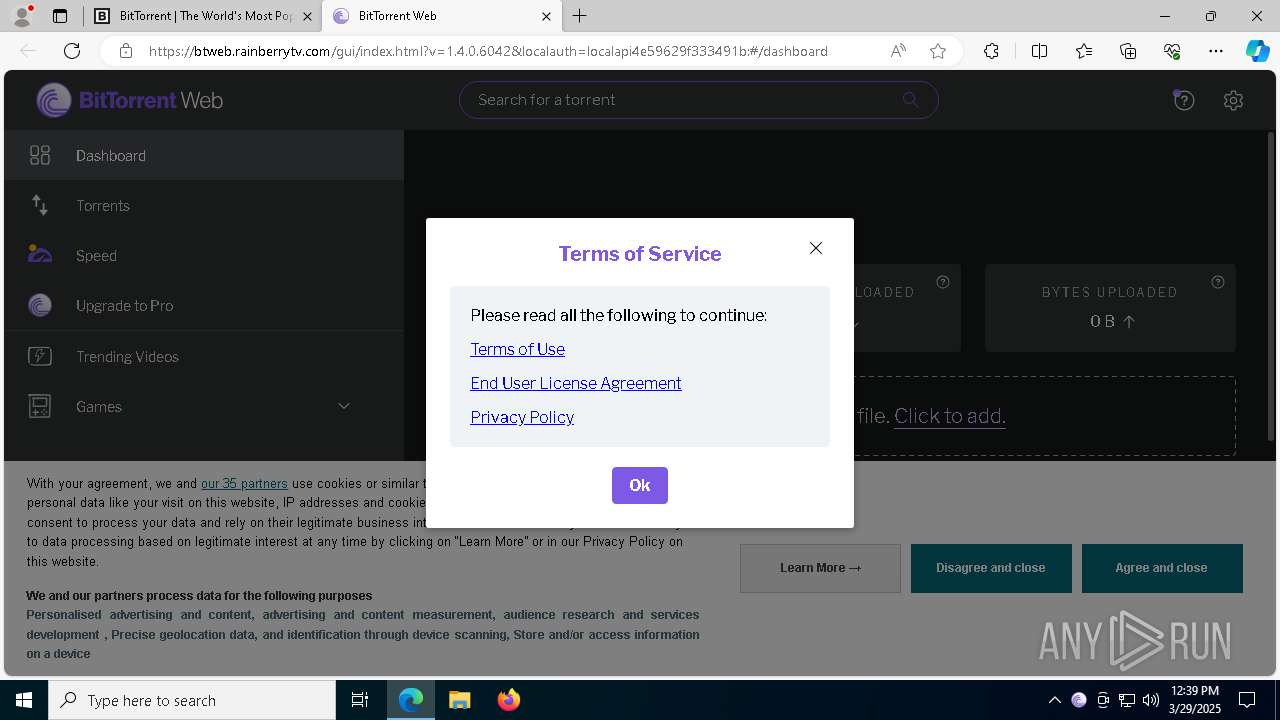
Task: Click the Learn More button
Action: (x=820, y=568)
